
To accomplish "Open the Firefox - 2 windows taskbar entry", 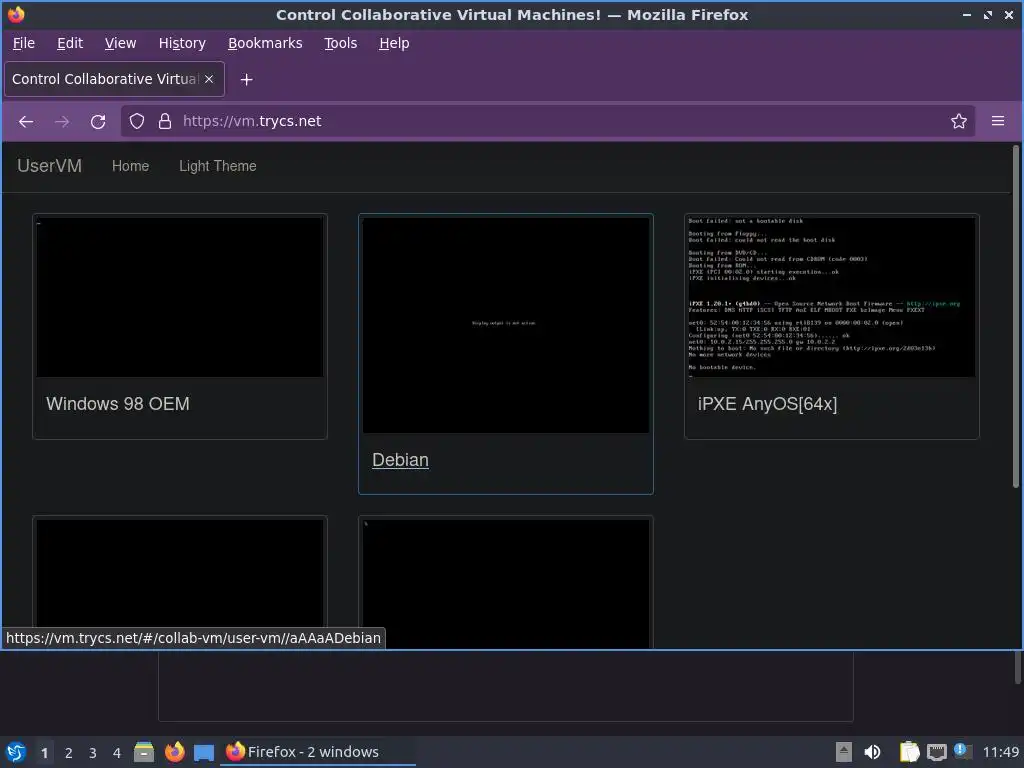I will pyautogui.click(x=317, y=752).
